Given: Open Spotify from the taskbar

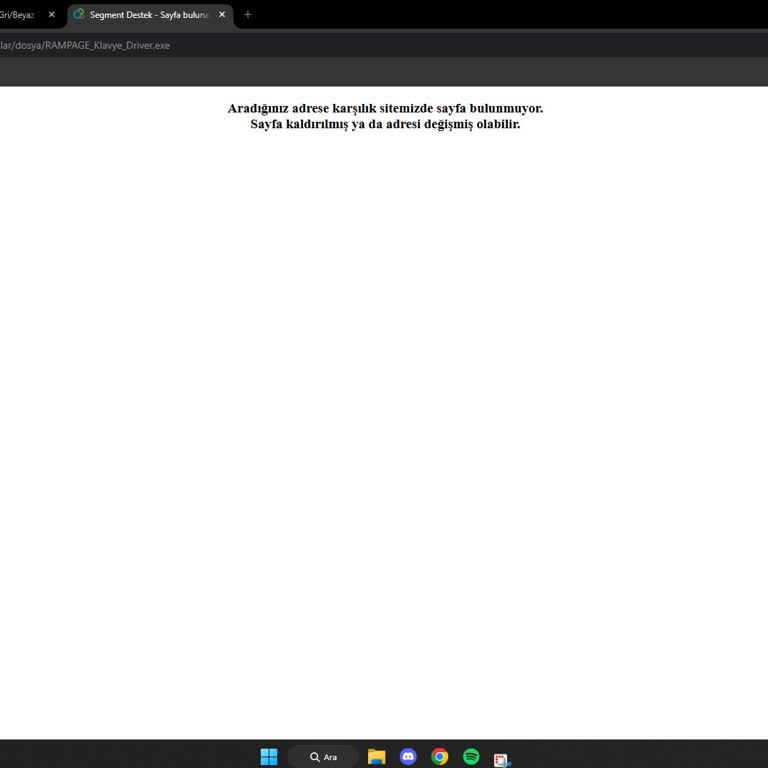Looking at the screenshot, I should (471, 756).
